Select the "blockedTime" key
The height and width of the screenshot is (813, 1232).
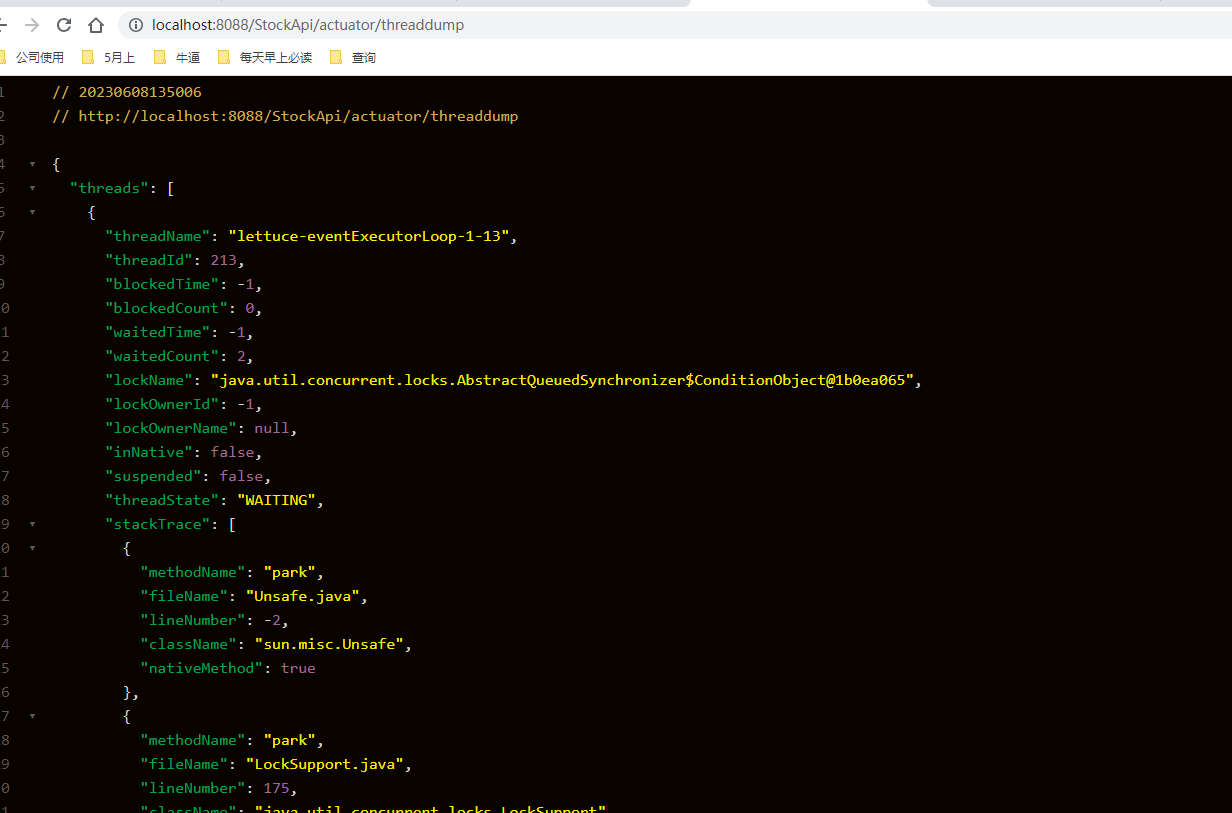[162, 284]
